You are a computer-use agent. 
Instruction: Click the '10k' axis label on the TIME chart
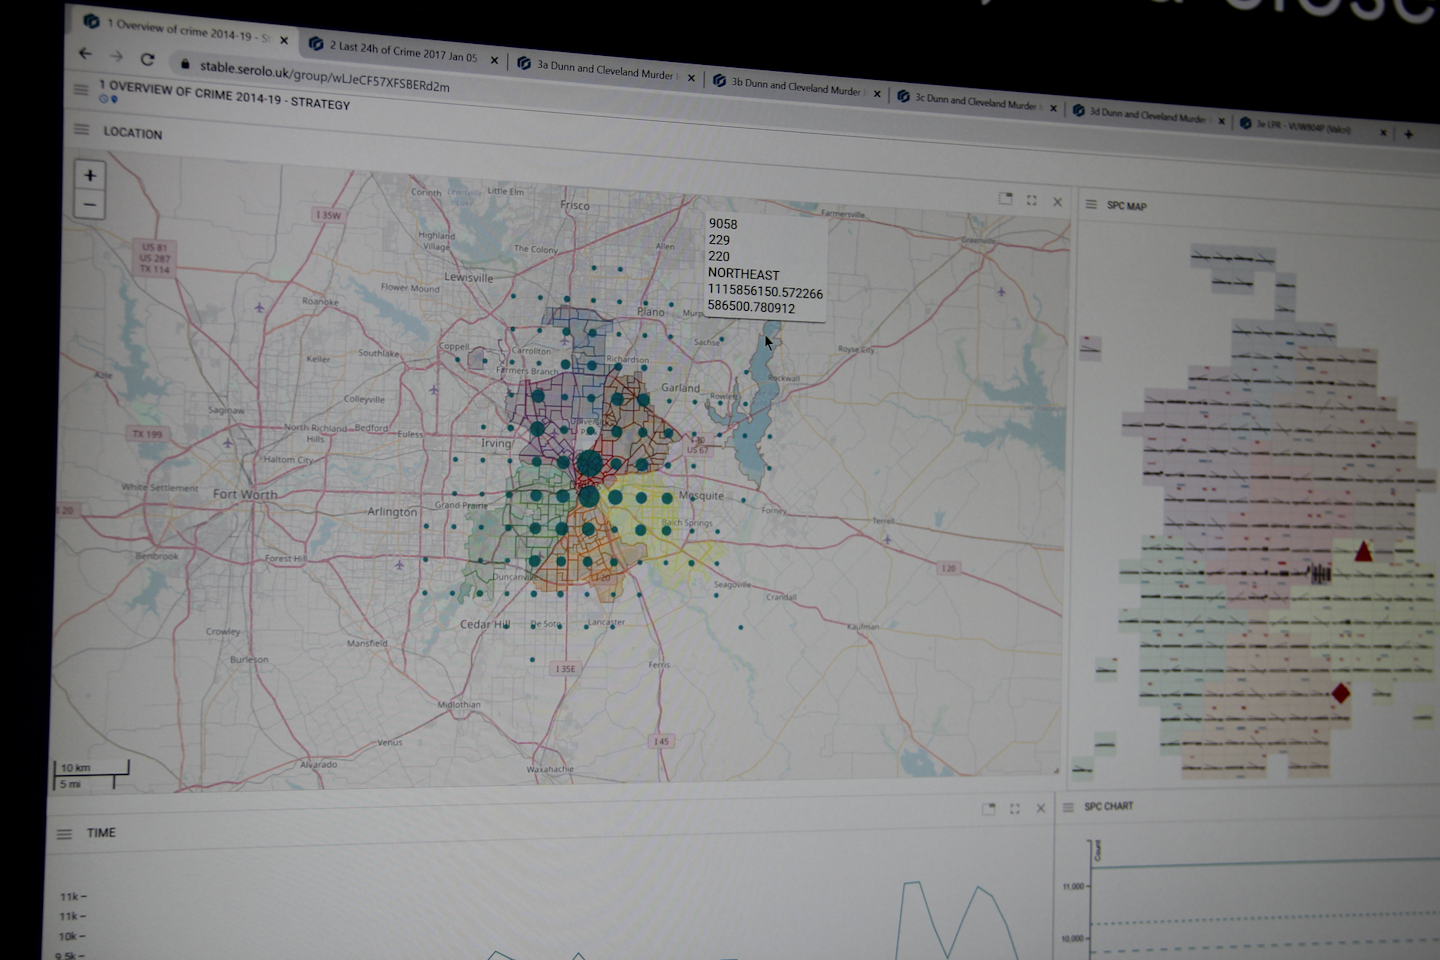pos(70,937)
